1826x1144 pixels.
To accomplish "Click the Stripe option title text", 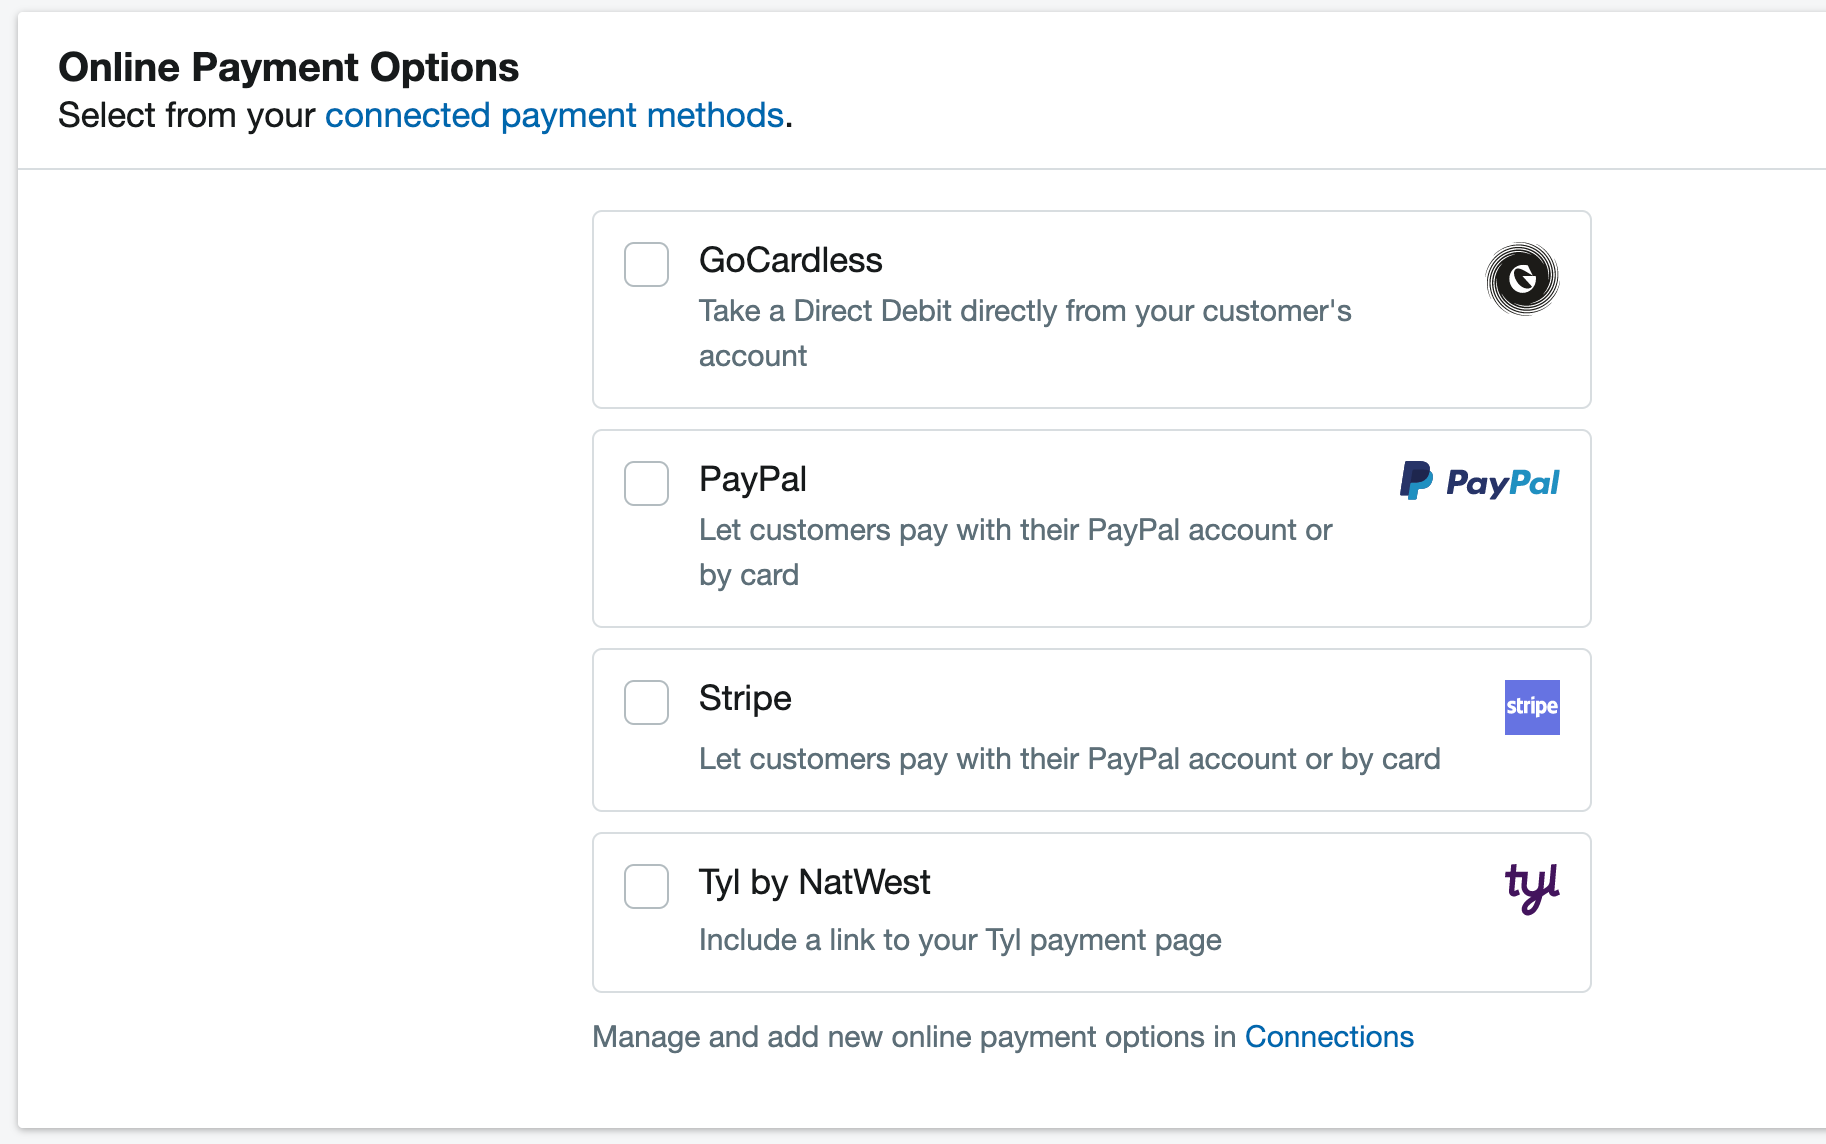I will point(745,698).
